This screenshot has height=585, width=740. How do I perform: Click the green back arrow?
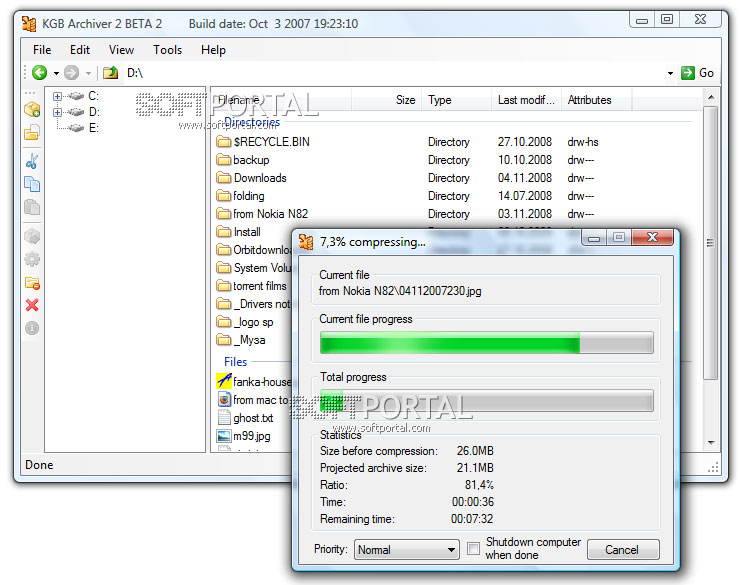point(40,73)
